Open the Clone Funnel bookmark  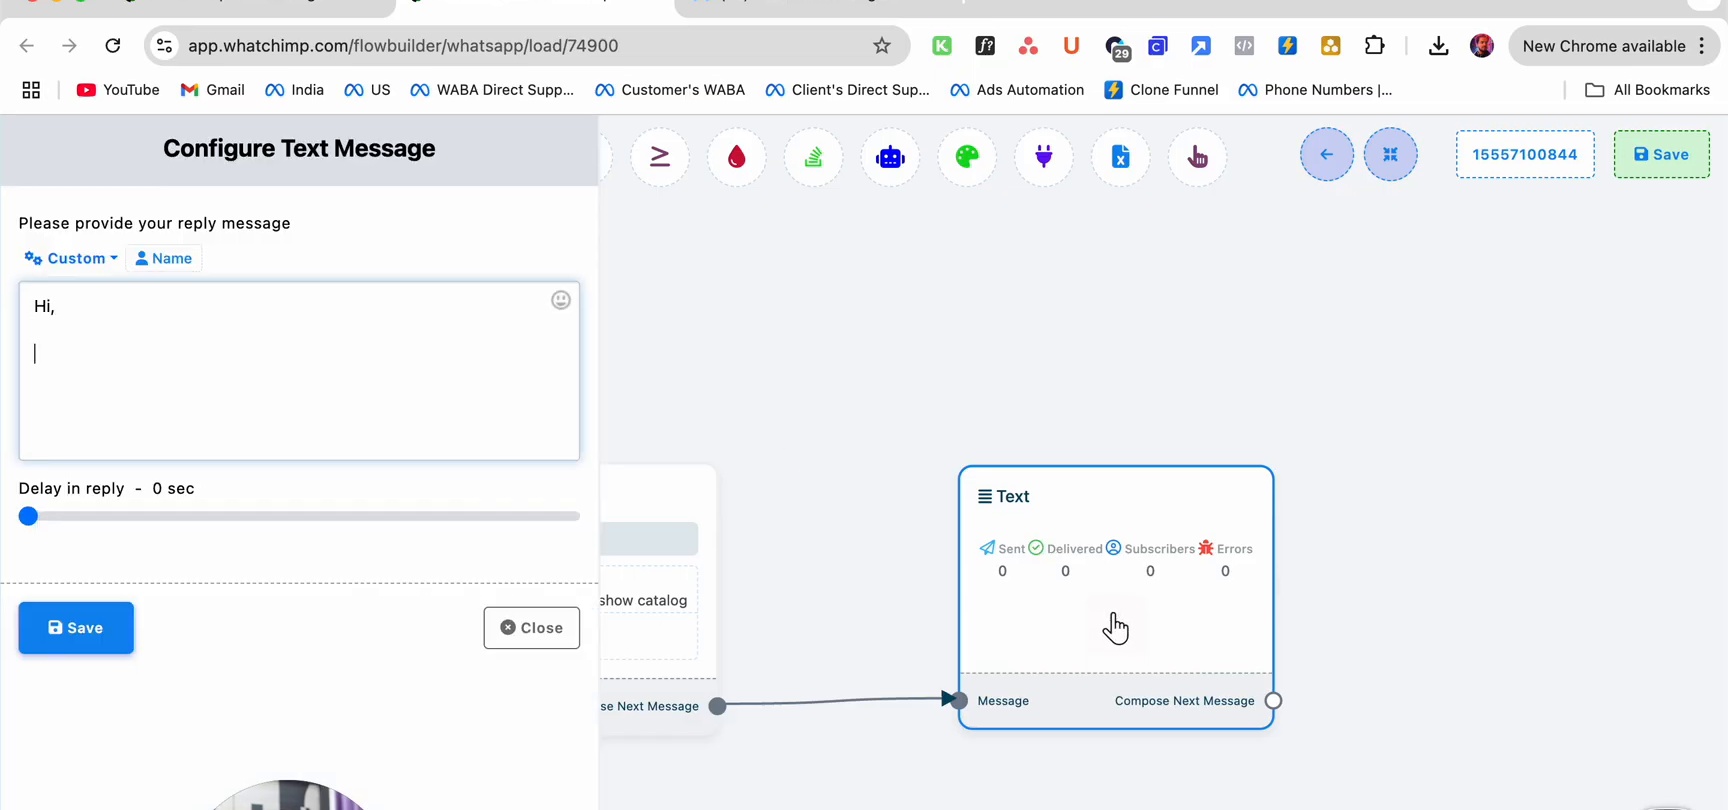[x=1161, y=90]
